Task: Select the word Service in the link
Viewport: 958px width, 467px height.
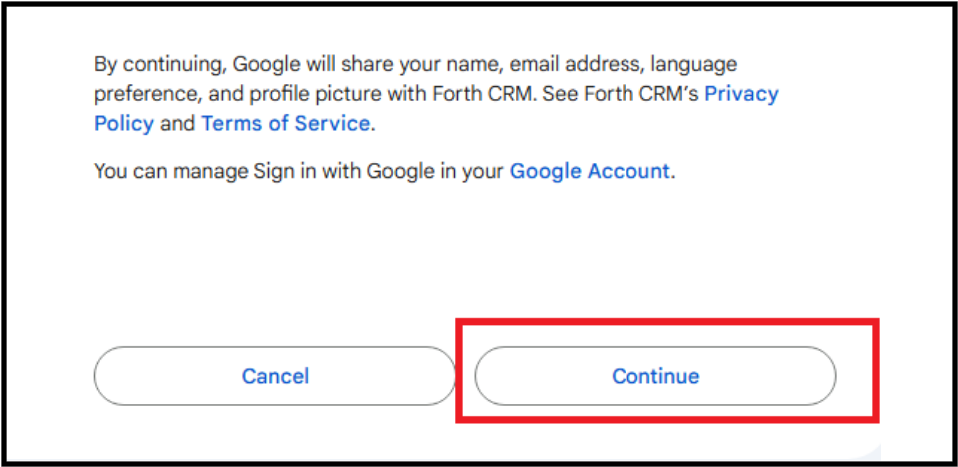Action: (334, 124)
